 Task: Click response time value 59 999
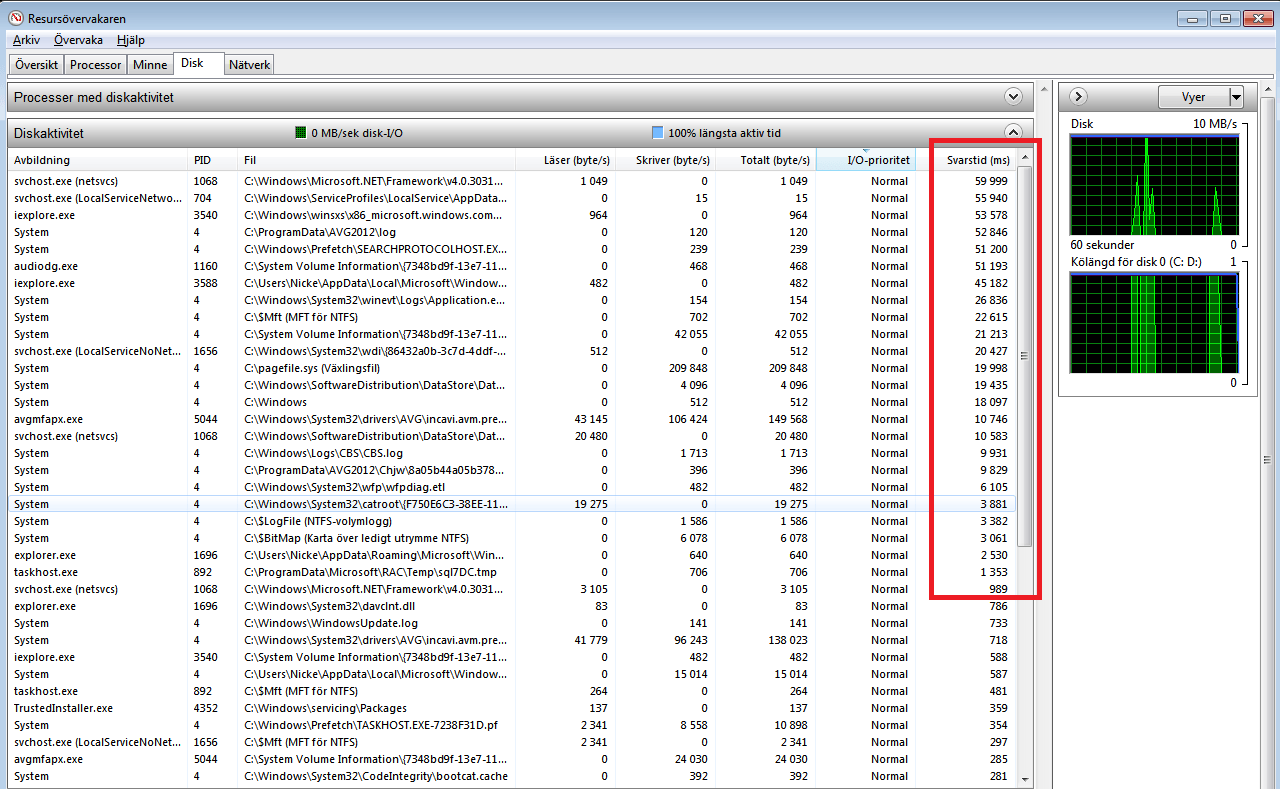click(991, 181)
